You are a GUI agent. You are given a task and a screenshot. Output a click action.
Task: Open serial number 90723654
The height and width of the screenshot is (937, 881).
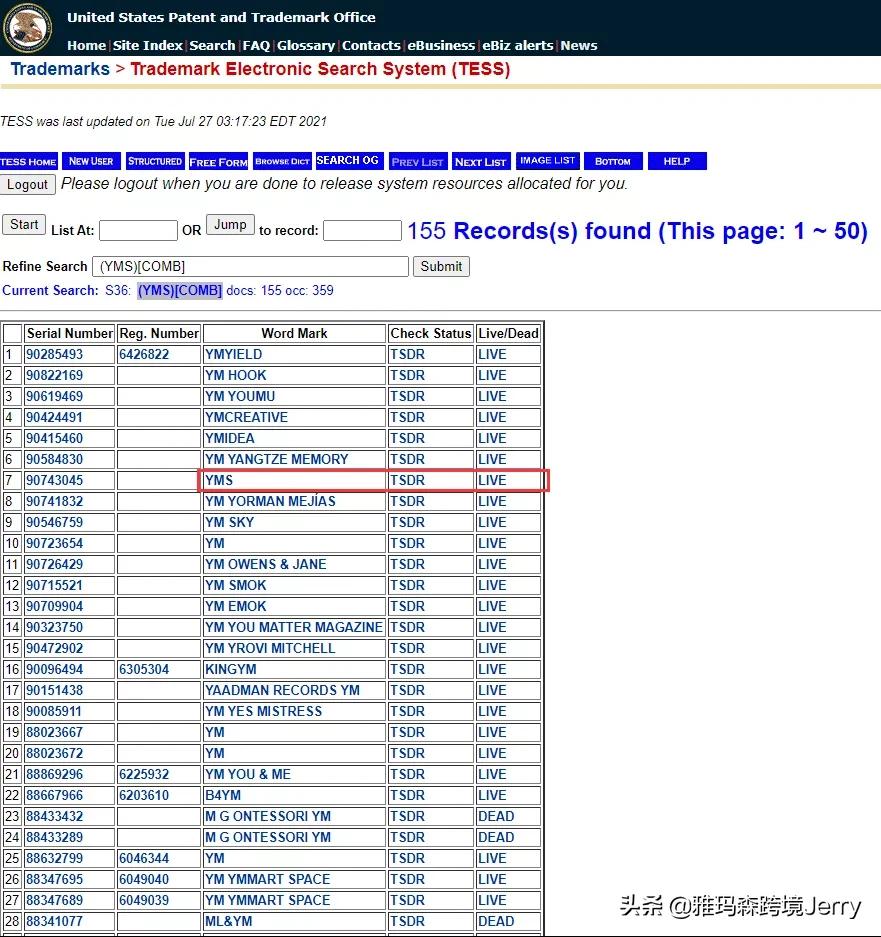[x=54, y=543]
